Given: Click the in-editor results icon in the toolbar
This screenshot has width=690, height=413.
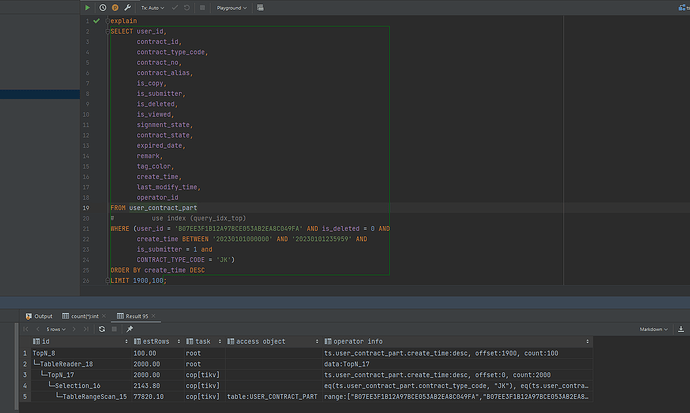Looking at the screenshot, I should 261,7.
